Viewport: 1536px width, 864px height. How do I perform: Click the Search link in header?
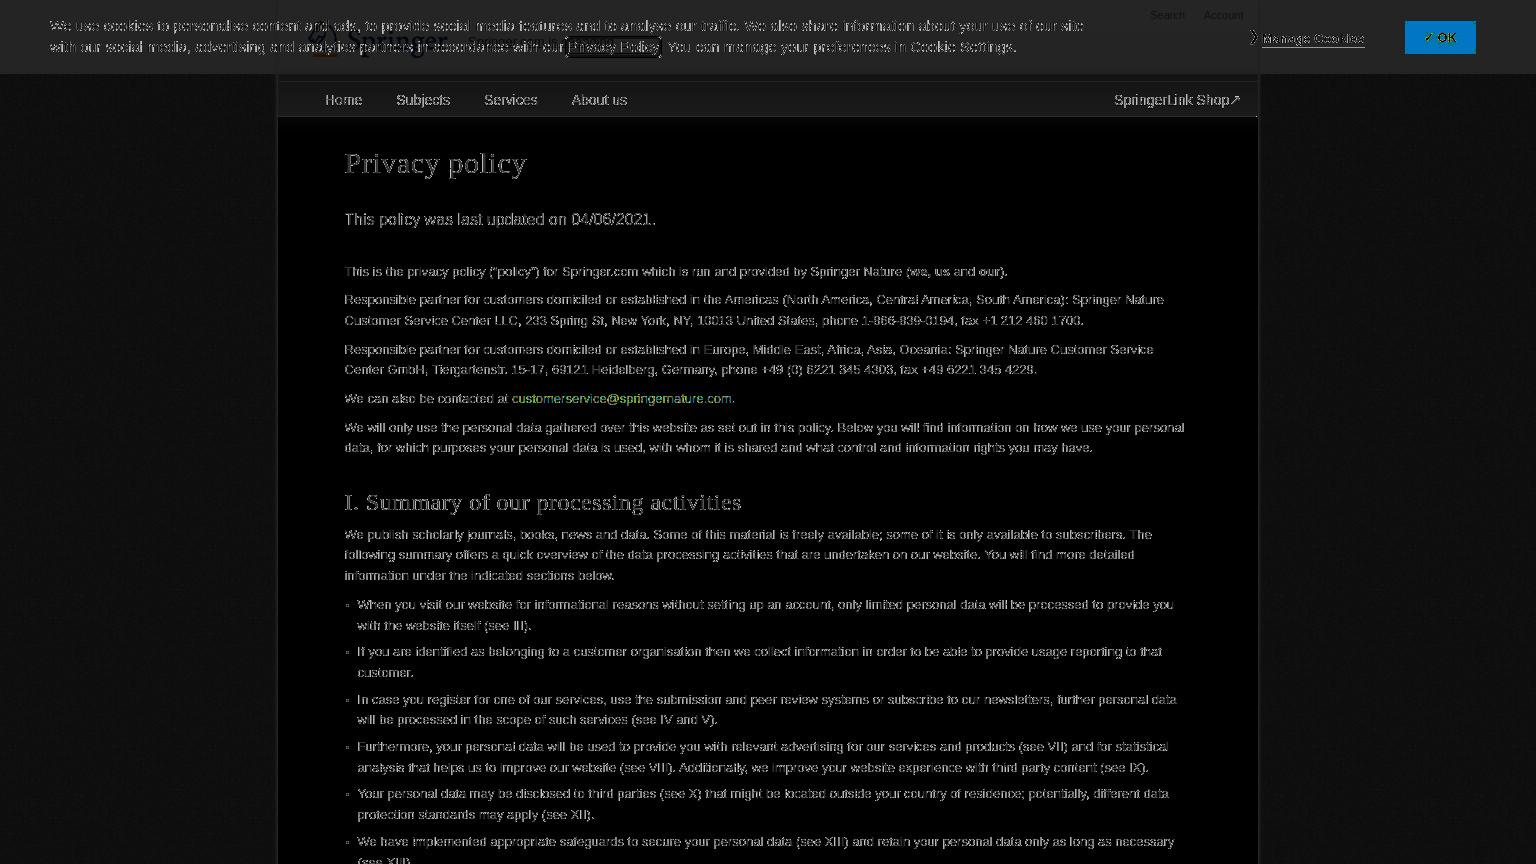[x=1167, y=15]
